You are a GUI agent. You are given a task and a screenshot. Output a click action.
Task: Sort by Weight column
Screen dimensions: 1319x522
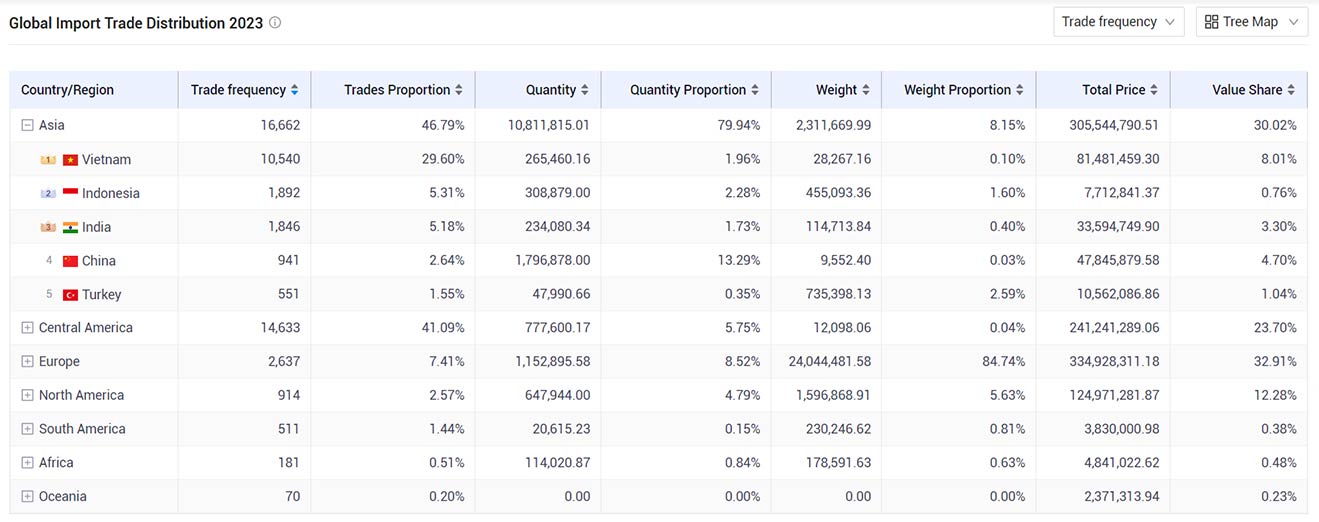click(x=866, y=90)
